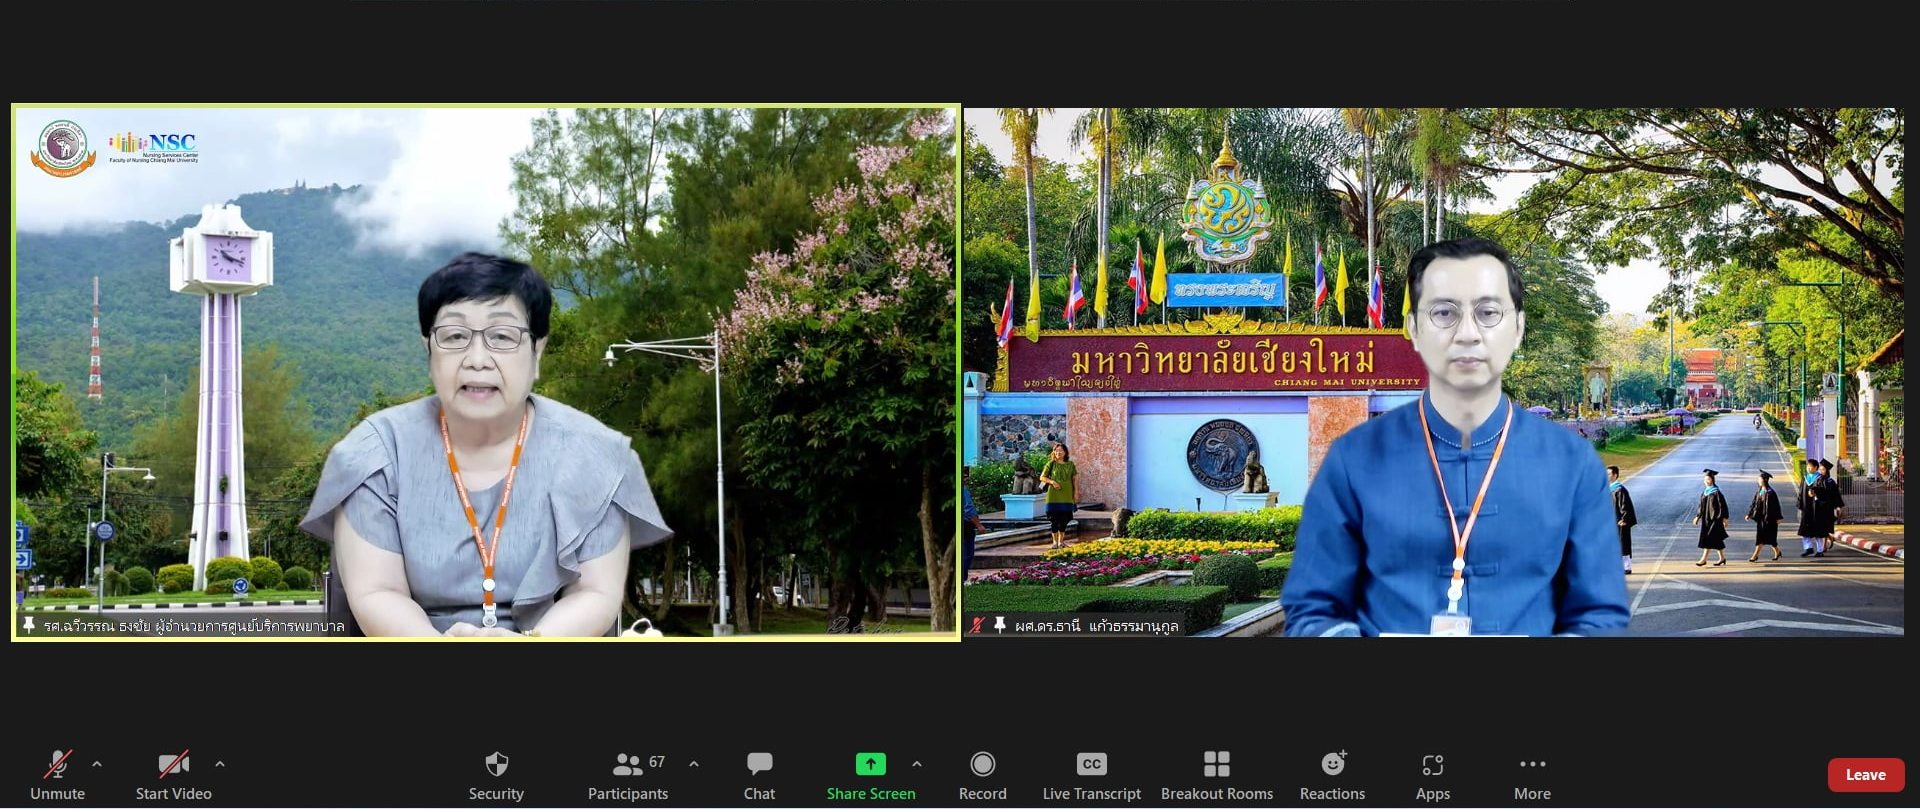Click the red Leave button
This screenshot has height=809, width=1920.
pos(1866,775)
